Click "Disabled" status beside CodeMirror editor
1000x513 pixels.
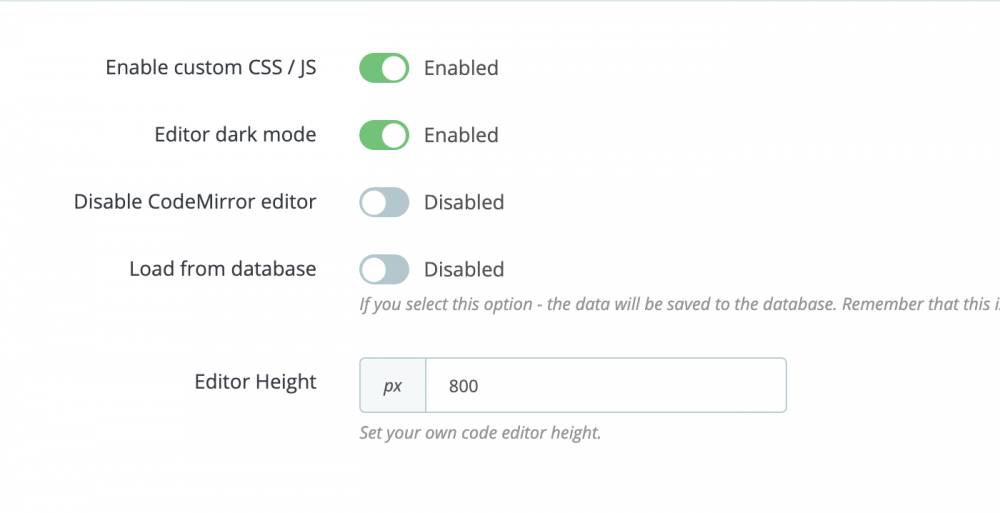click(464, 202)
